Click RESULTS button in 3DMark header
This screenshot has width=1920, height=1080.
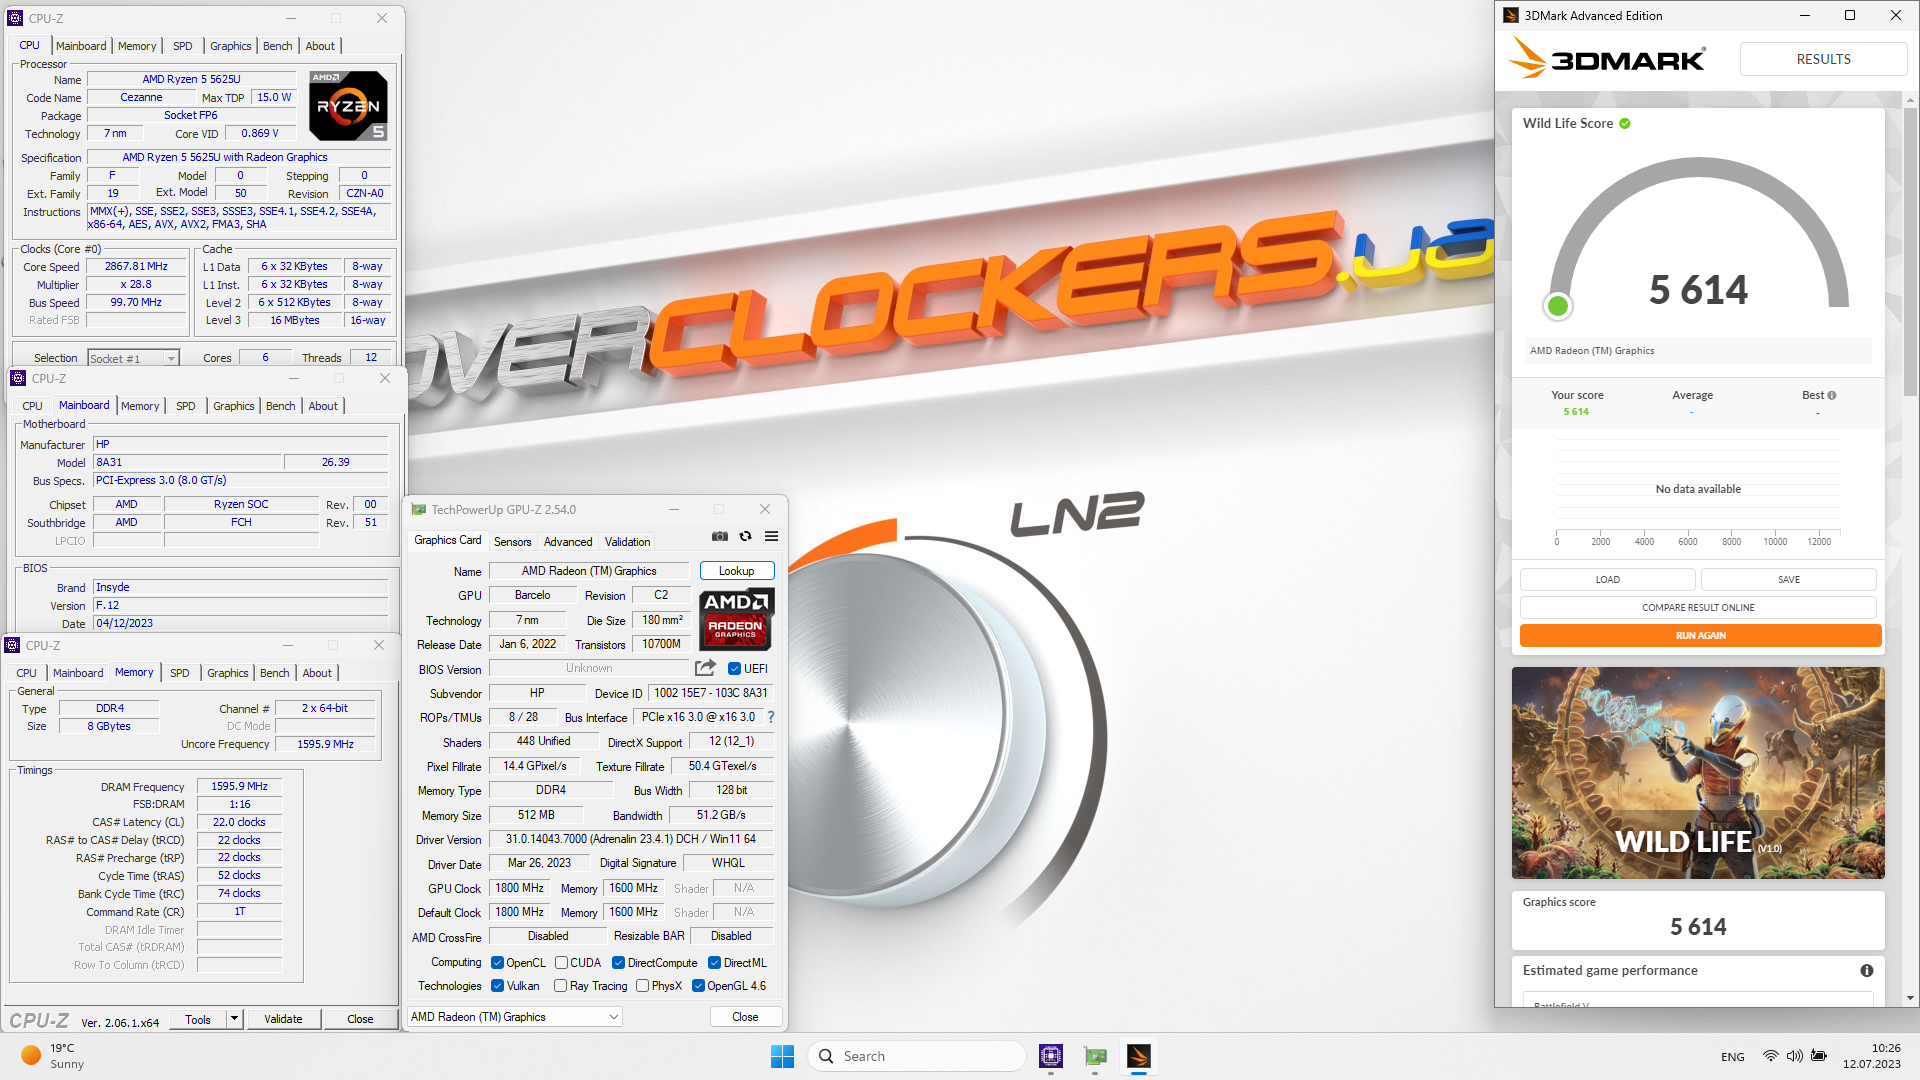coord(1823,59)
